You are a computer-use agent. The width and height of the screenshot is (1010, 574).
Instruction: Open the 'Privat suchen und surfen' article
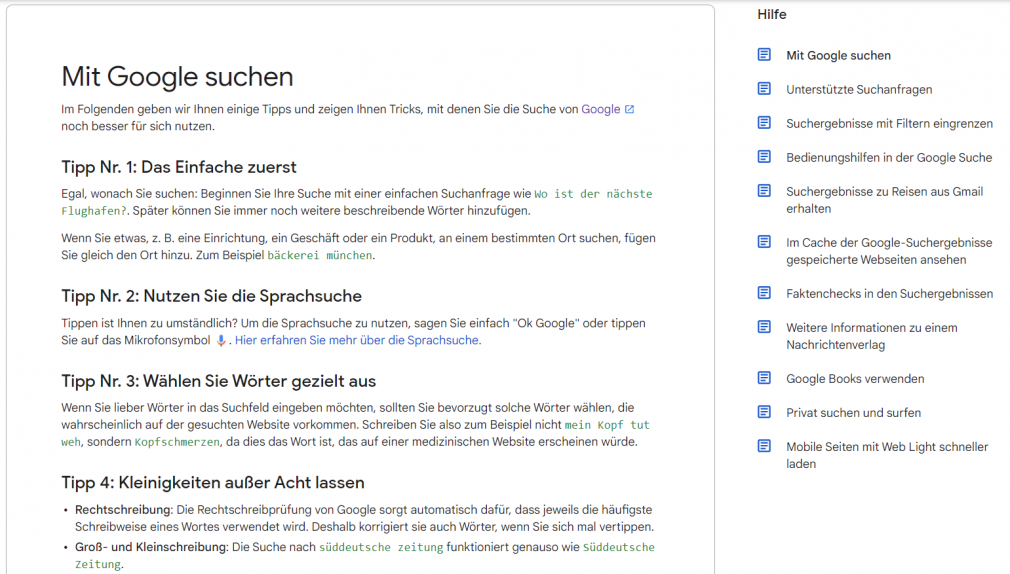pyautogui.click(x=853, y=413)
